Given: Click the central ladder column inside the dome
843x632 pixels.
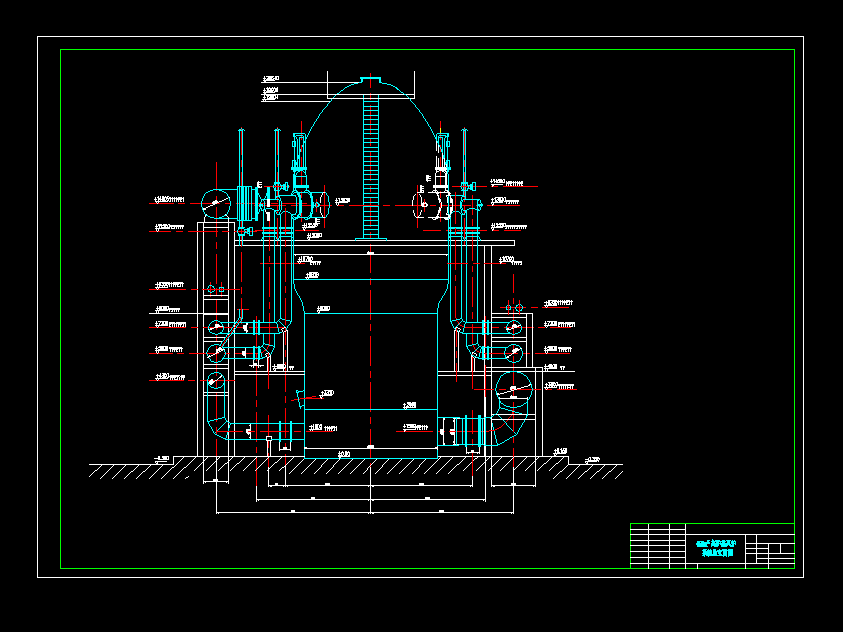Looking at the screenshot, I should tap(371, 160).
